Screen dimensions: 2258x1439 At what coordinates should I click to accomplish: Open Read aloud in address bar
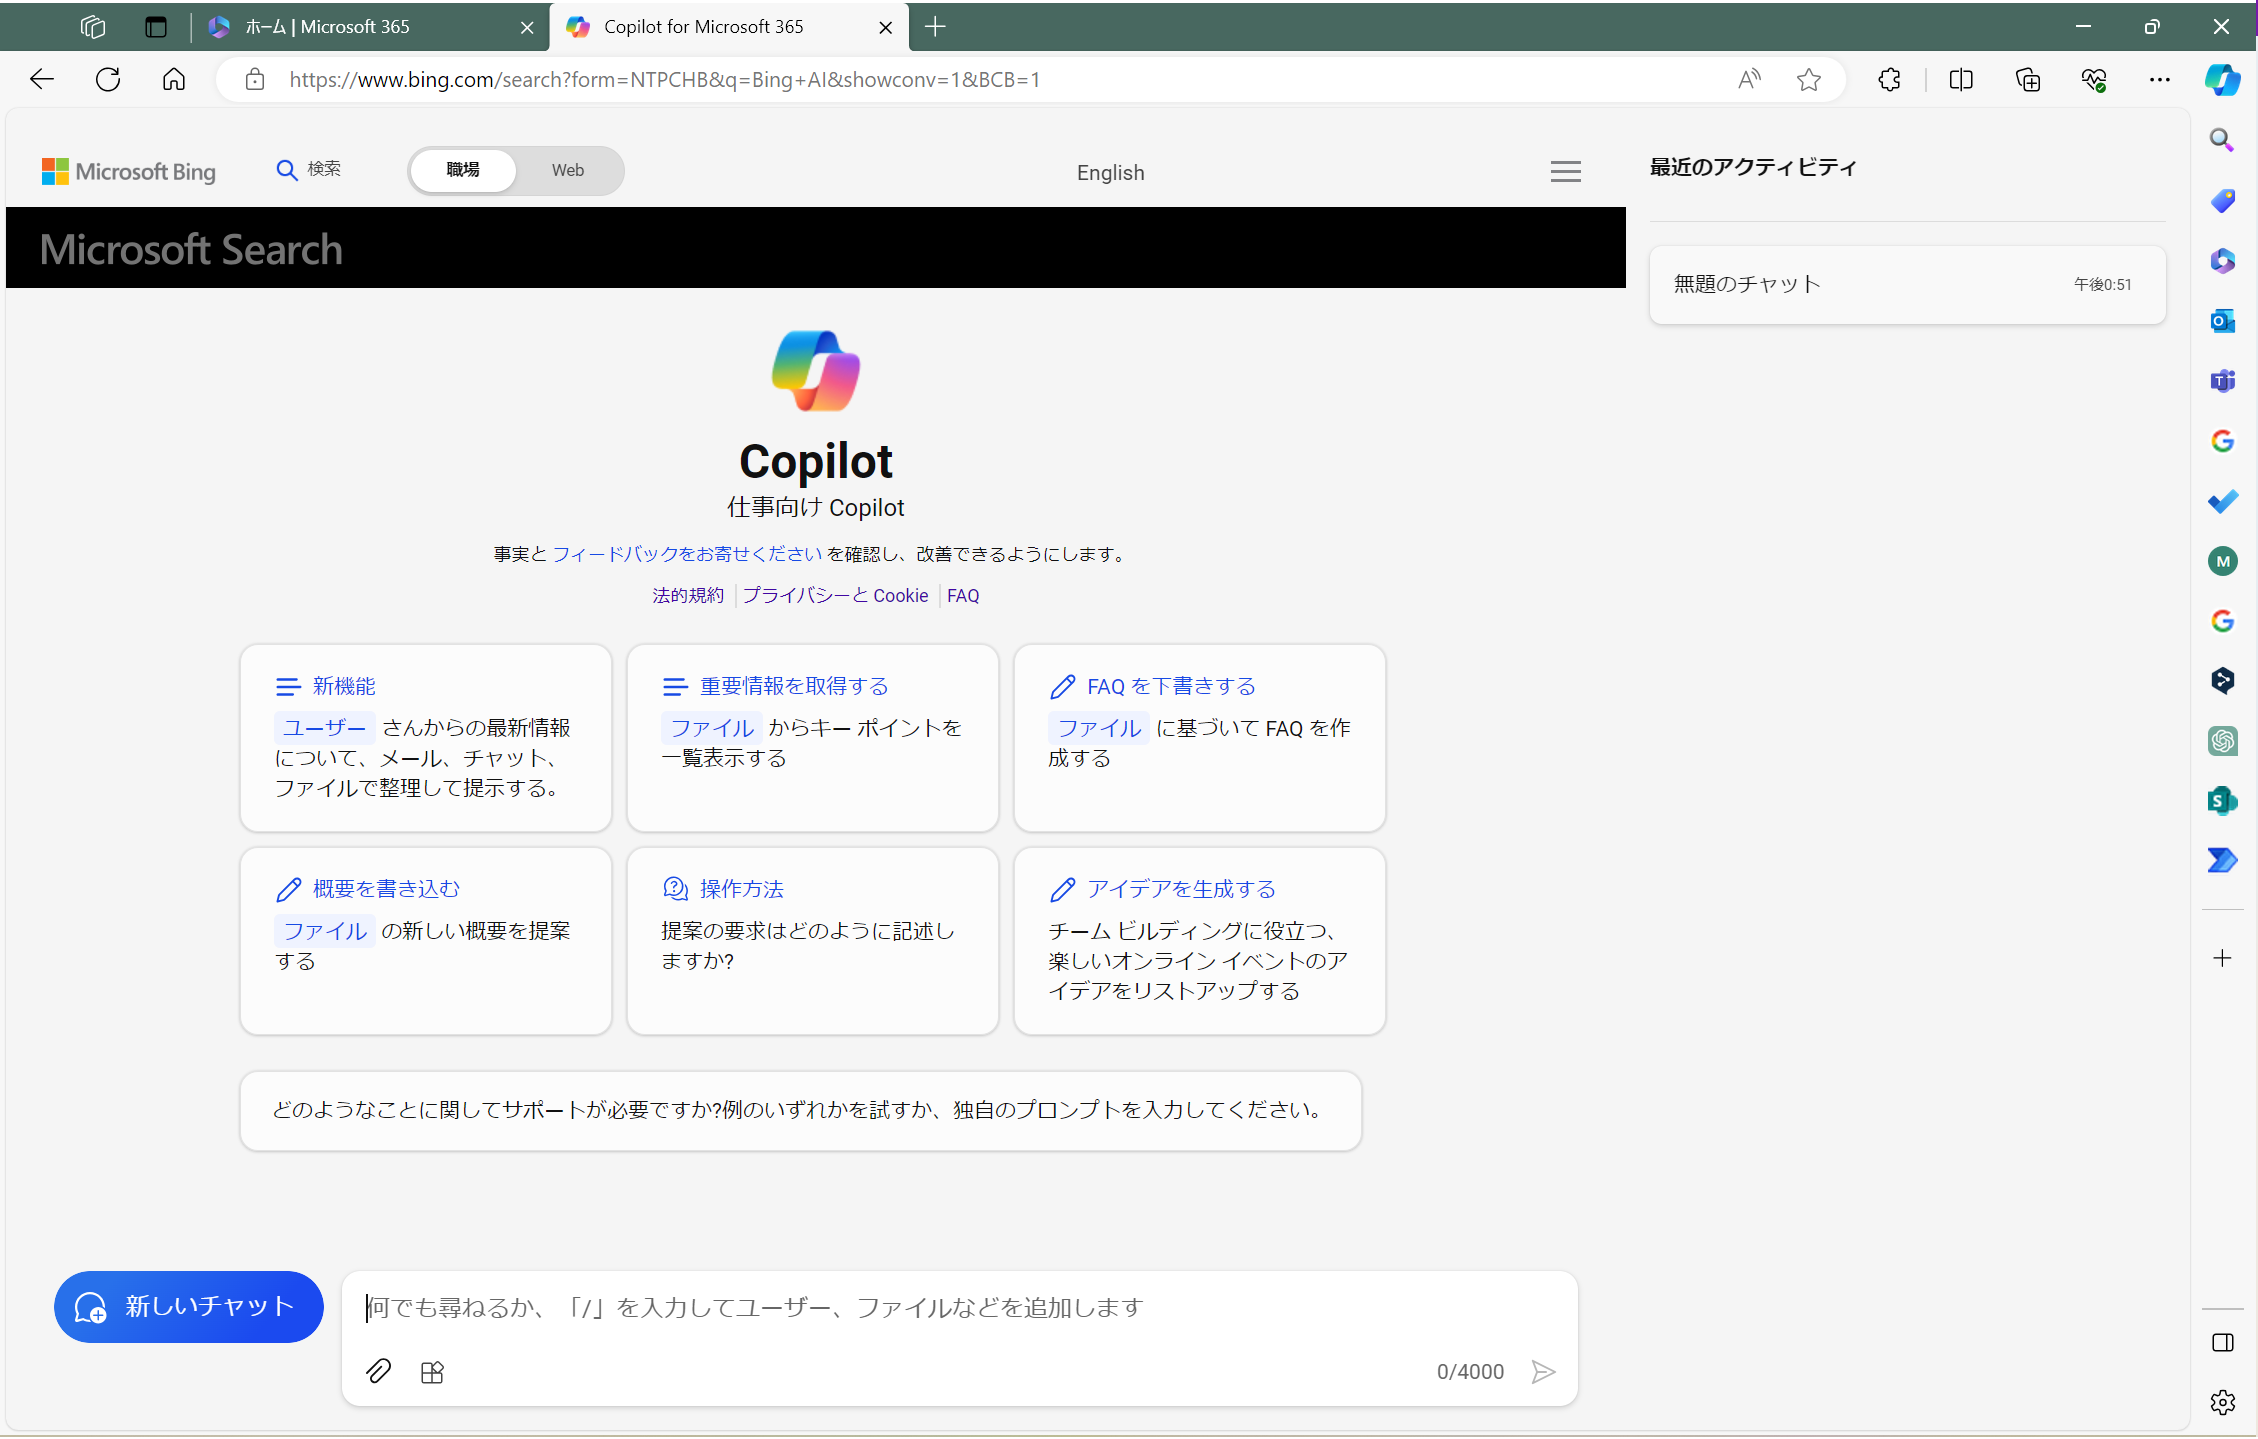(x=1749, y=80)
